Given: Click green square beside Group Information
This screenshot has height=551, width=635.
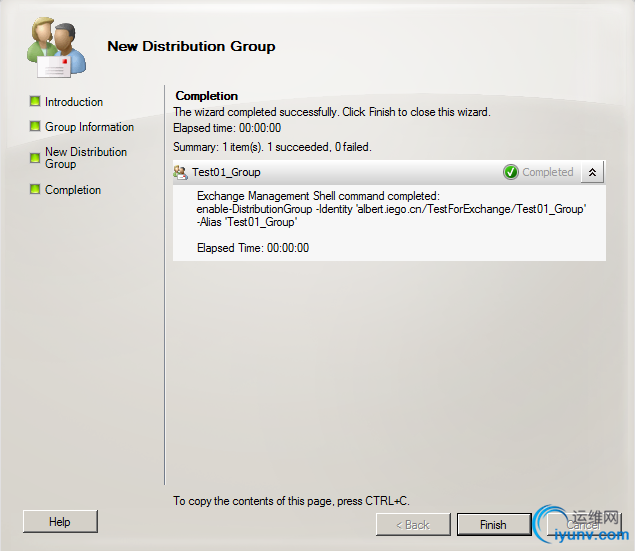Looking at the screenshot, I should 35,126.
